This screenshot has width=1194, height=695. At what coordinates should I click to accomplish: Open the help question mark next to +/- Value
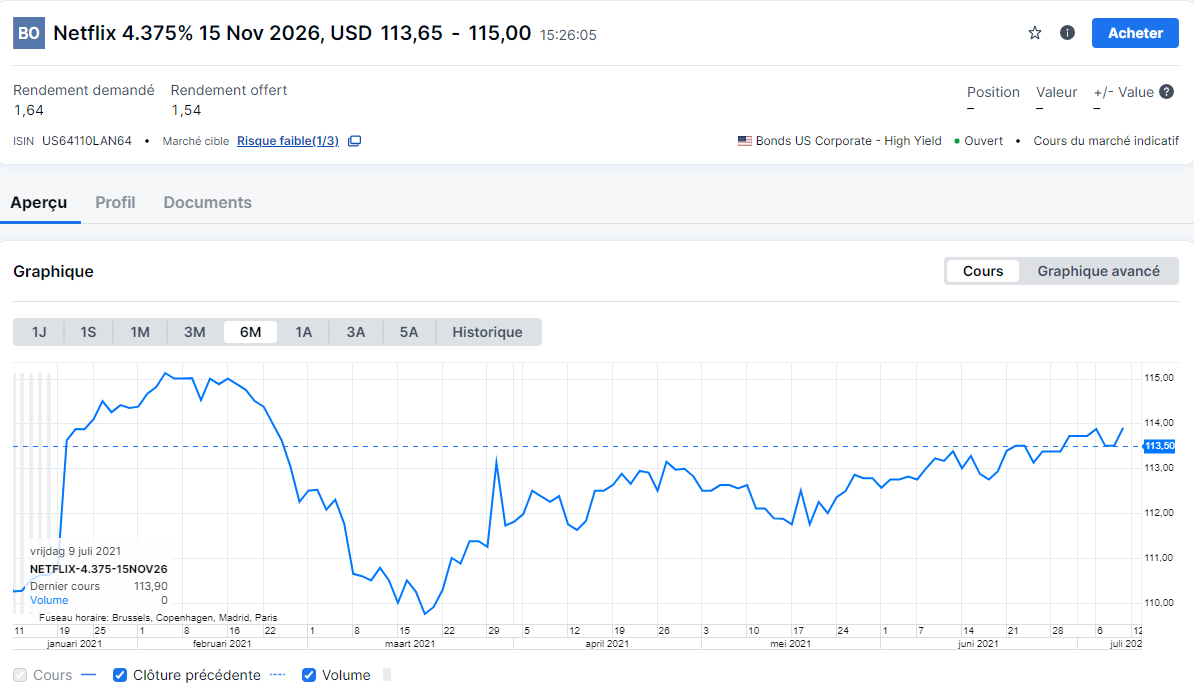tap(1166, 91)
